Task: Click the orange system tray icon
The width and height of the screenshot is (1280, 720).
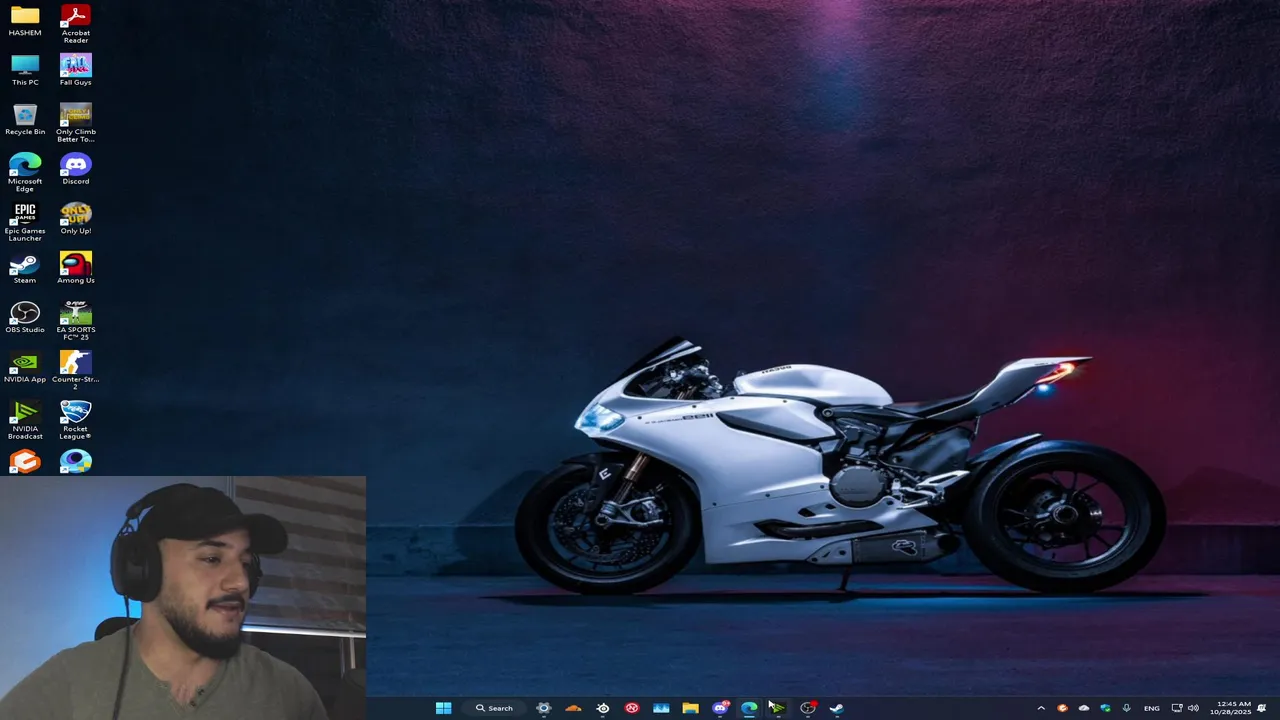Action: (1062, 708)
